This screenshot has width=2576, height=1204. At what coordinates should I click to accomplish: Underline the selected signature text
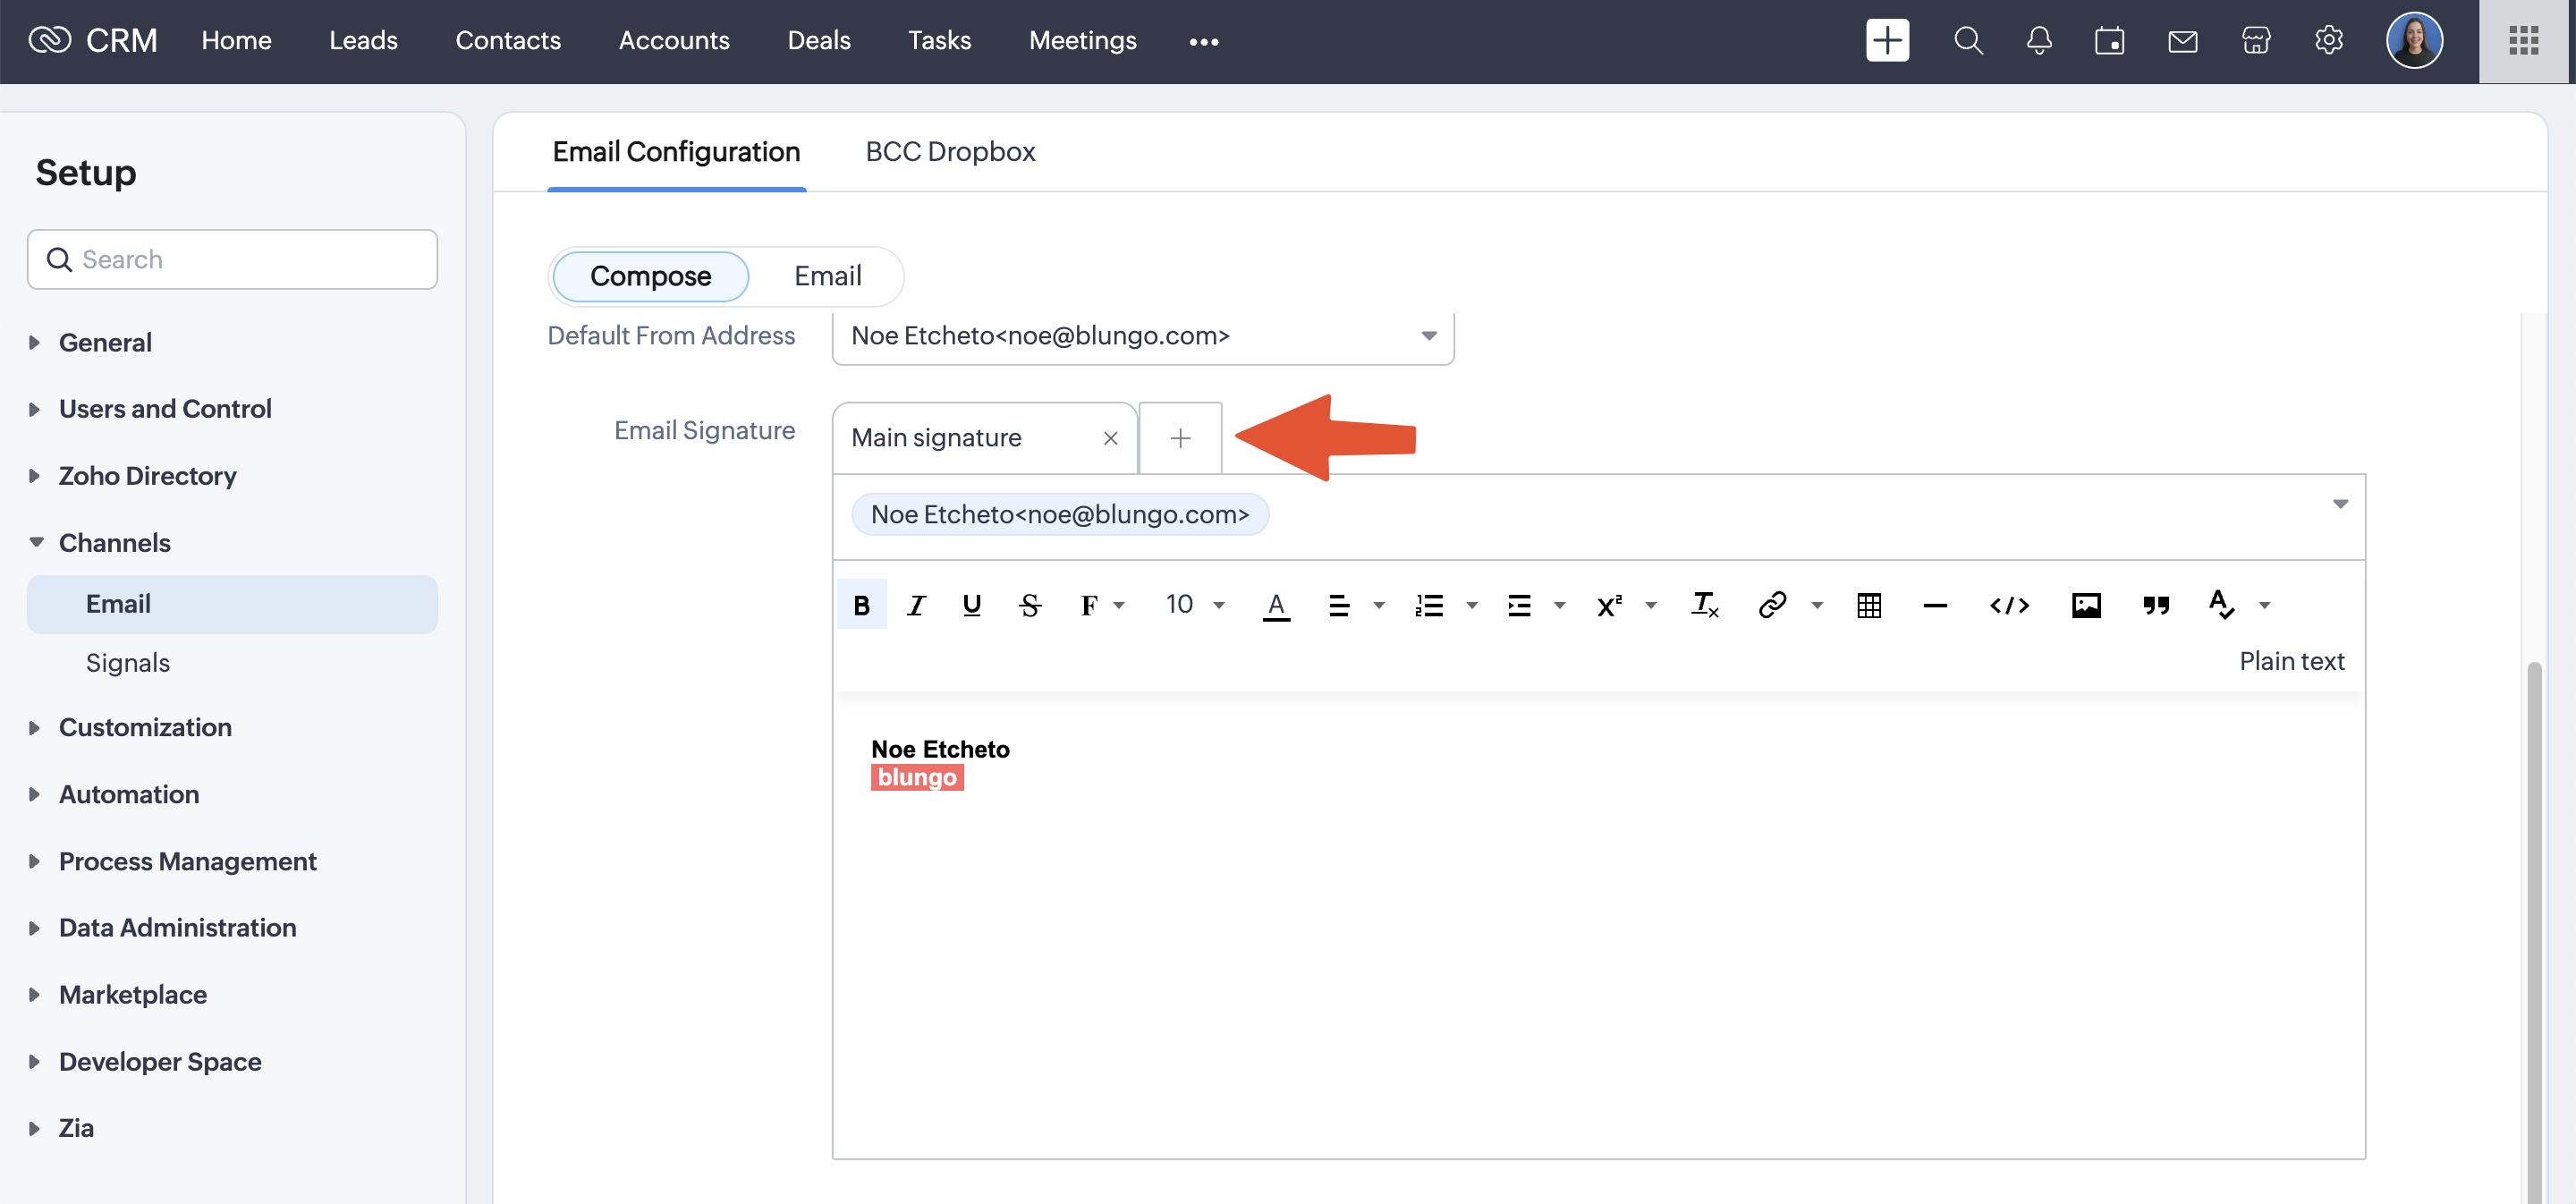click(971, 605)
